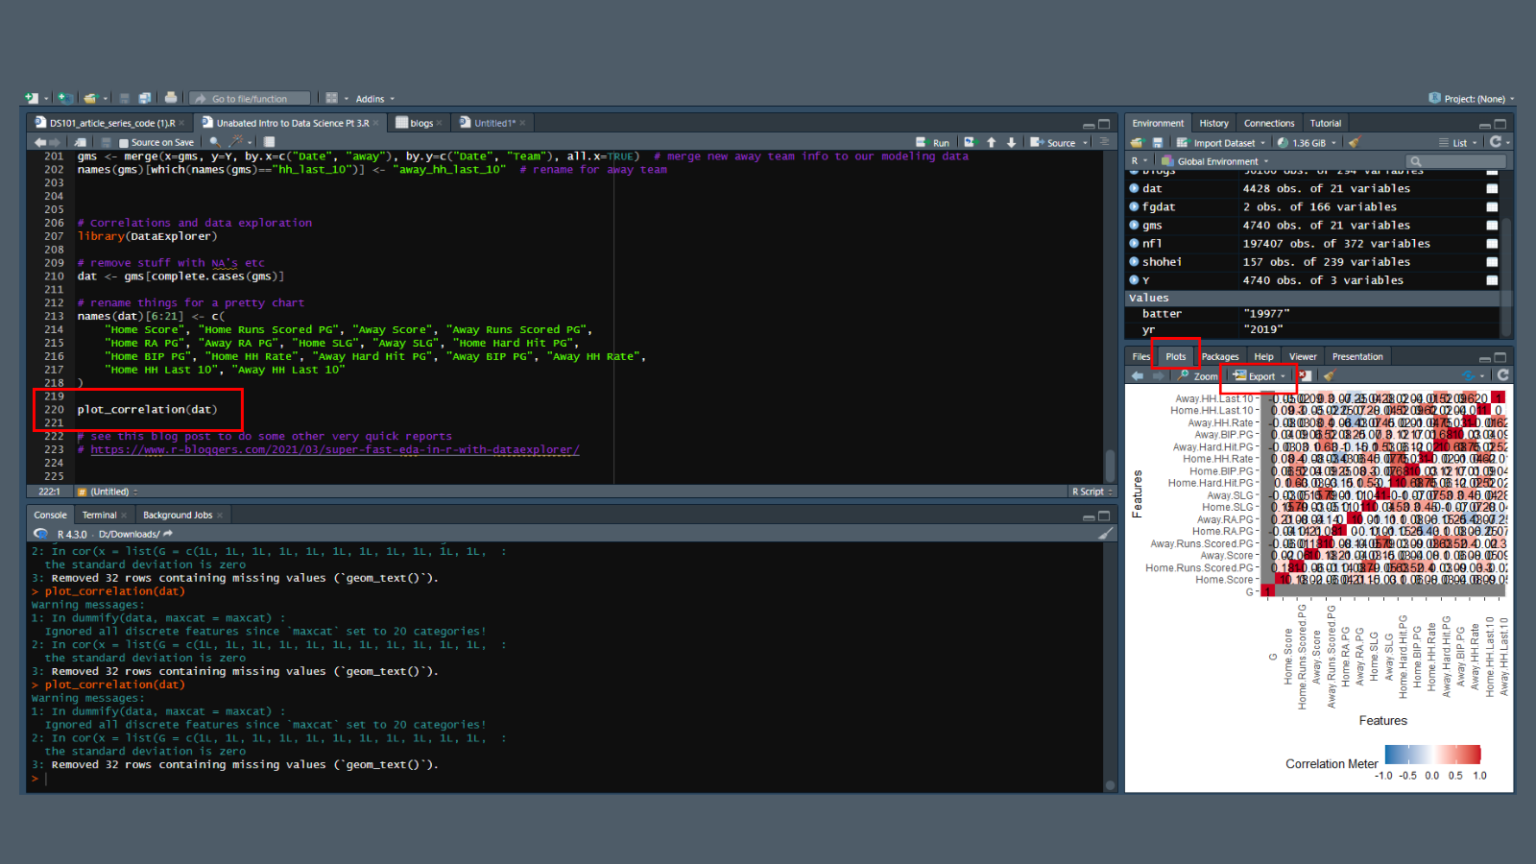1536x864 pixels.
Task: Click the find/replace magnifier icon in editor
Action: 215,142
